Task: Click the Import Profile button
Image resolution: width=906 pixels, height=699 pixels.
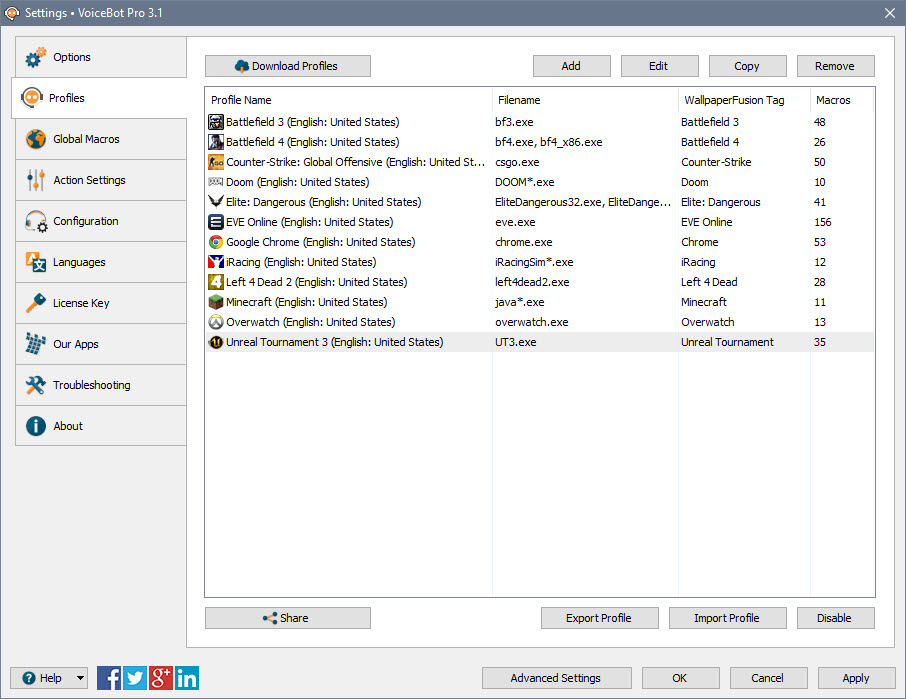Action: (727, 618)
